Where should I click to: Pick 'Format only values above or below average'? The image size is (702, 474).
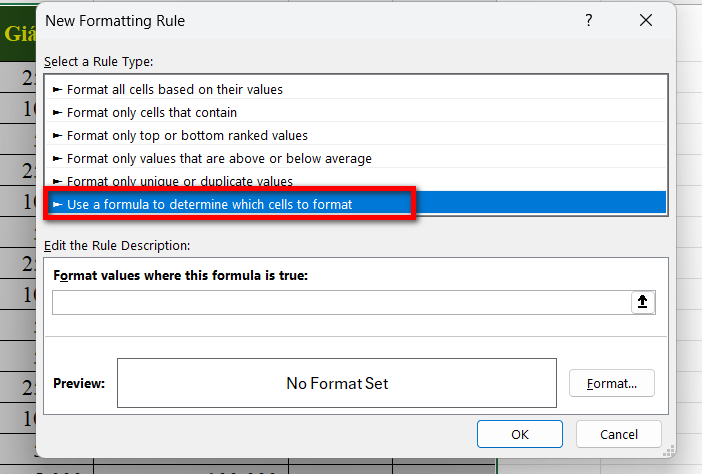218,158
